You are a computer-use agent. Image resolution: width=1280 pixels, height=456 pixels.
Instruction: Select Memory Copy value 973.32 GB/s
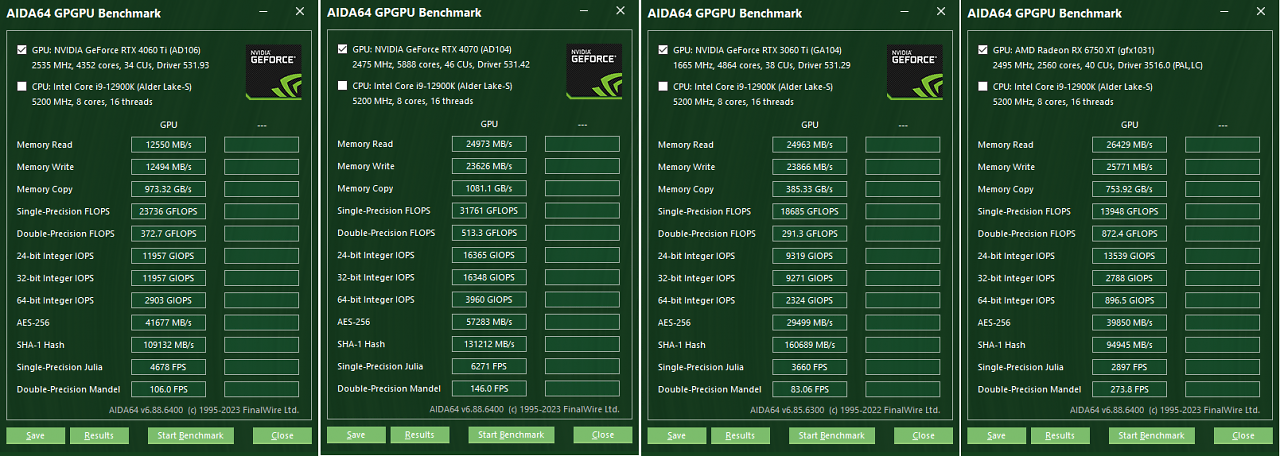tap(168, 189)
